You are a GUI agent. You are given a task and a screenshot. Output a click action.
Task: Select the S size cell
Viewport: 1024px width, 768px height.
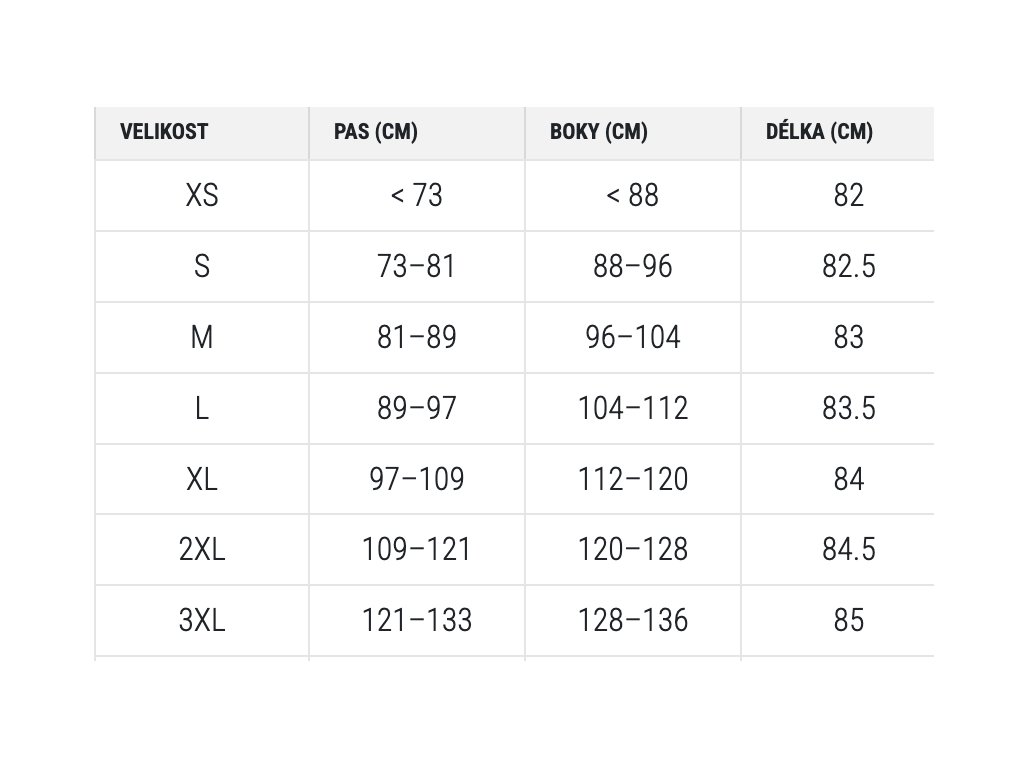pyautogui.click(x=202, y=266)
